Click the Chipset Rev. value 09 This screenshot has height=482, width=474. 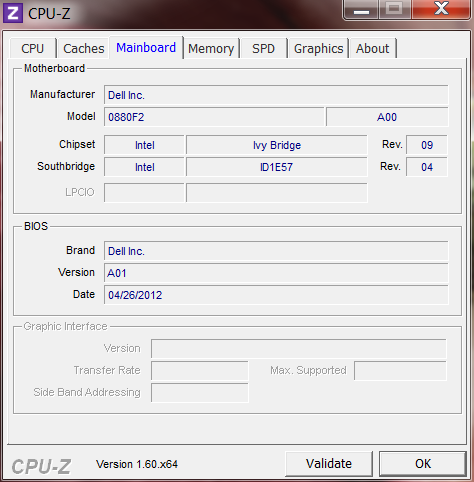427,145
